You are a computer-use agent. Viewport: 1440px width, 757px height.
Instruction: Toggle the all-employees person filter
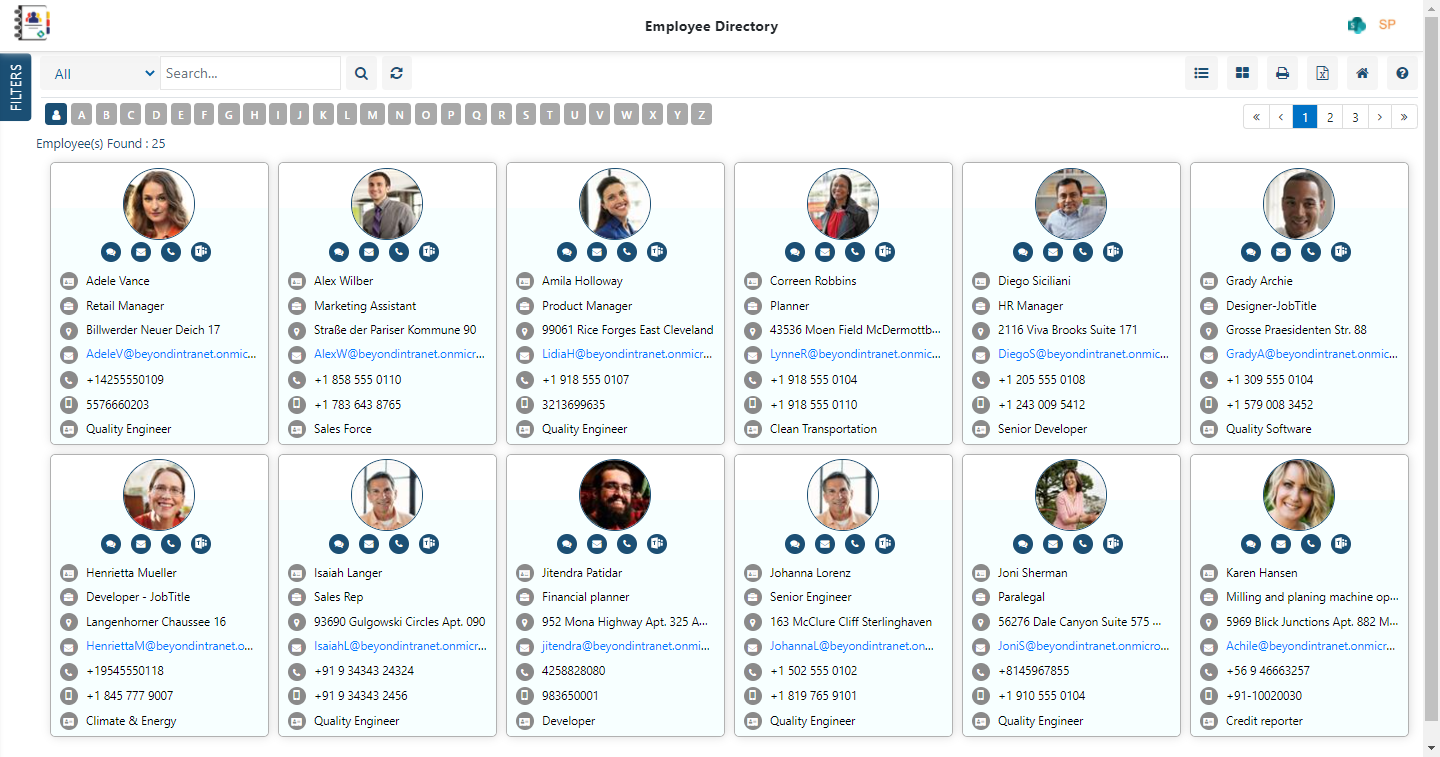(56, 114)
